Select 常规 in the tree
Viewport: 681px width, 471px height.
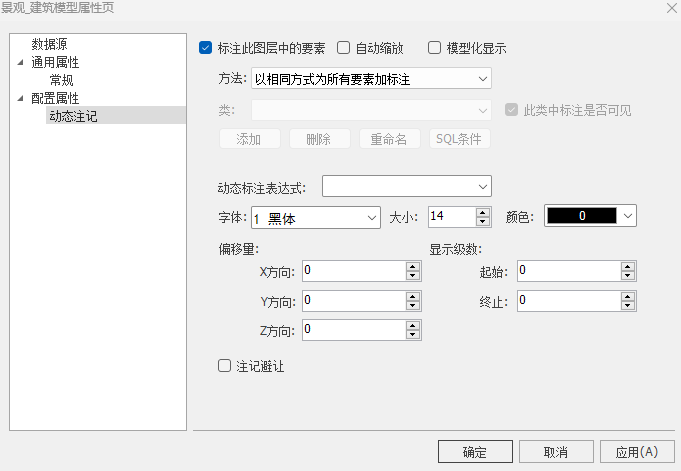click(x=62, y=80)
